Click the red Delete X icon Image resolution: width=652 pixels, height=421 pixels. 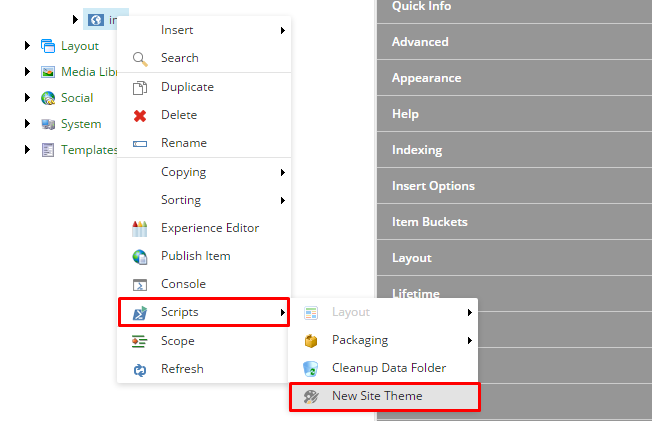pos(140,116)
